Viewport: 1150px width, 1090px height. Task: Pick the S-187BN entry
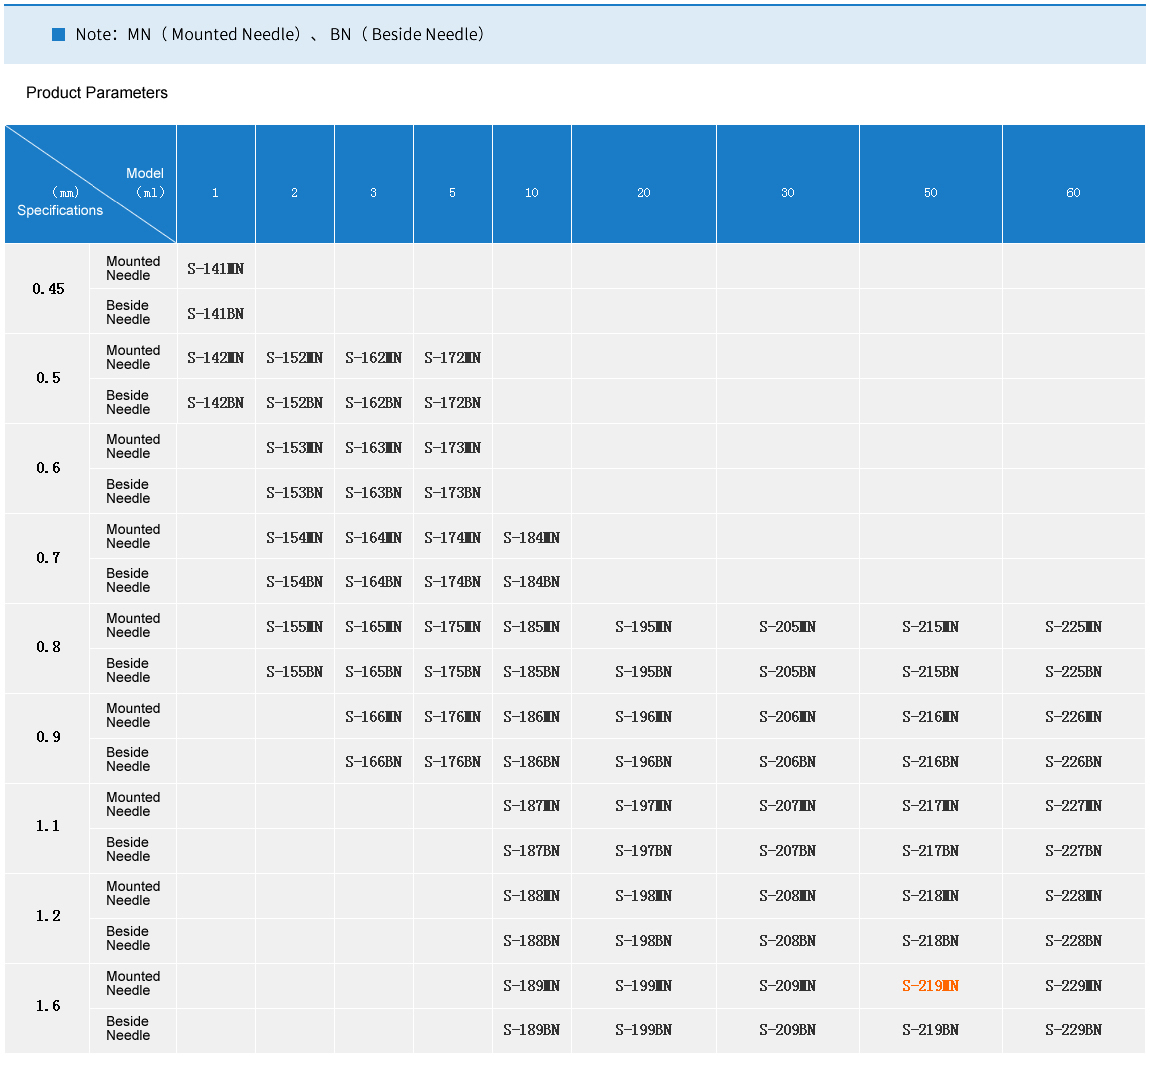pos(531,851)
